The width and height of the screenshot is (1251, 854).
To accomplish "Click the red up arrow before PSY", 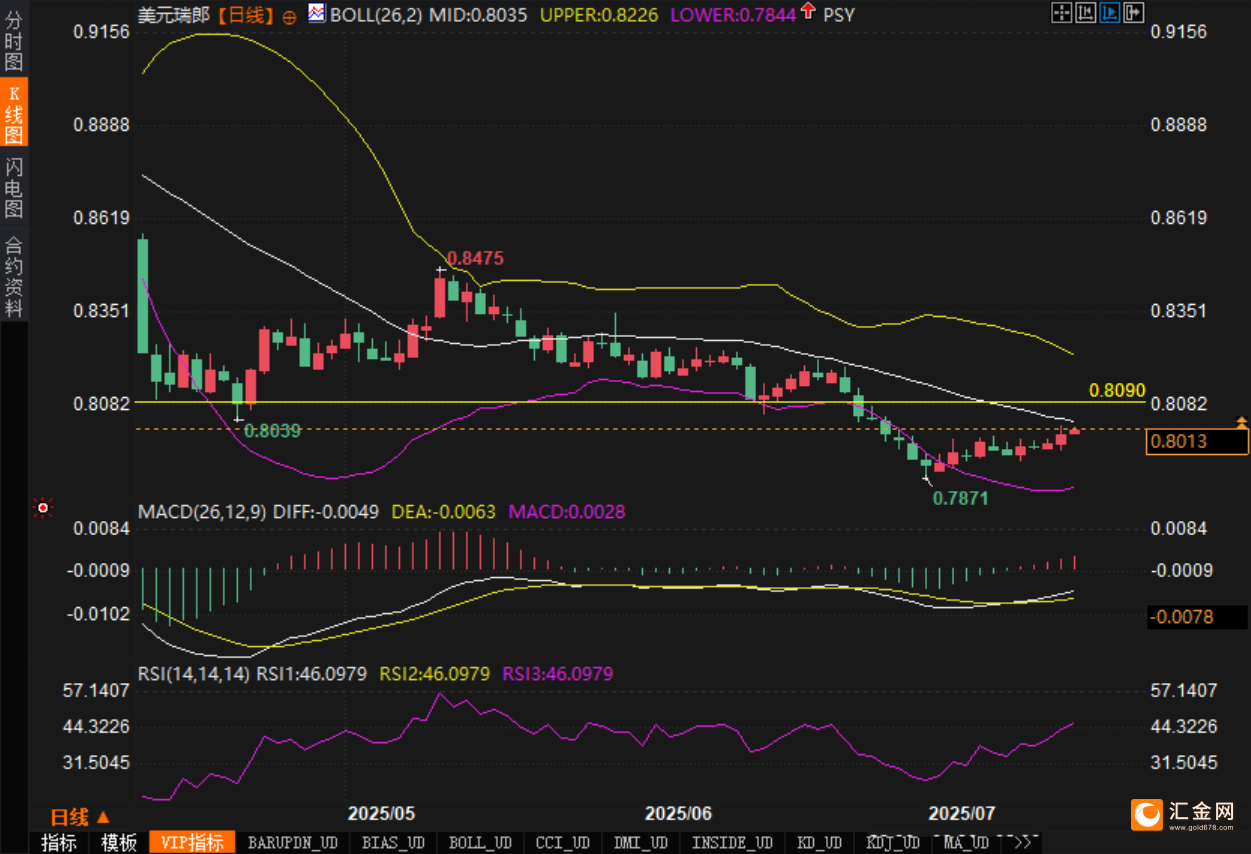I will [808, 12].
